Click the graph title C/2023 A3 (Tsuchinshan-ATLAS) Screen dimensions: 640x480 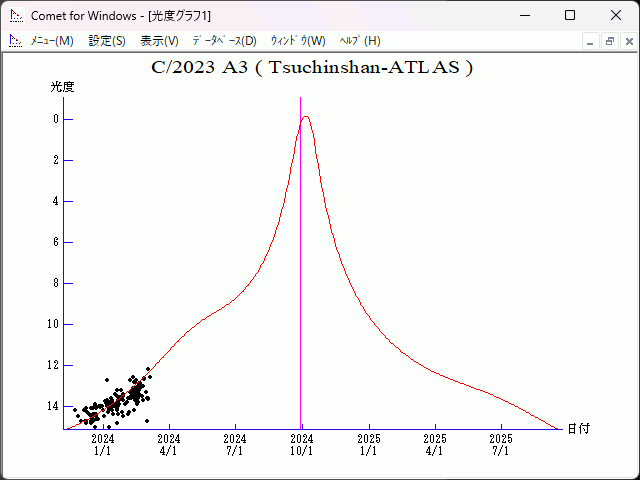(312, 67)
